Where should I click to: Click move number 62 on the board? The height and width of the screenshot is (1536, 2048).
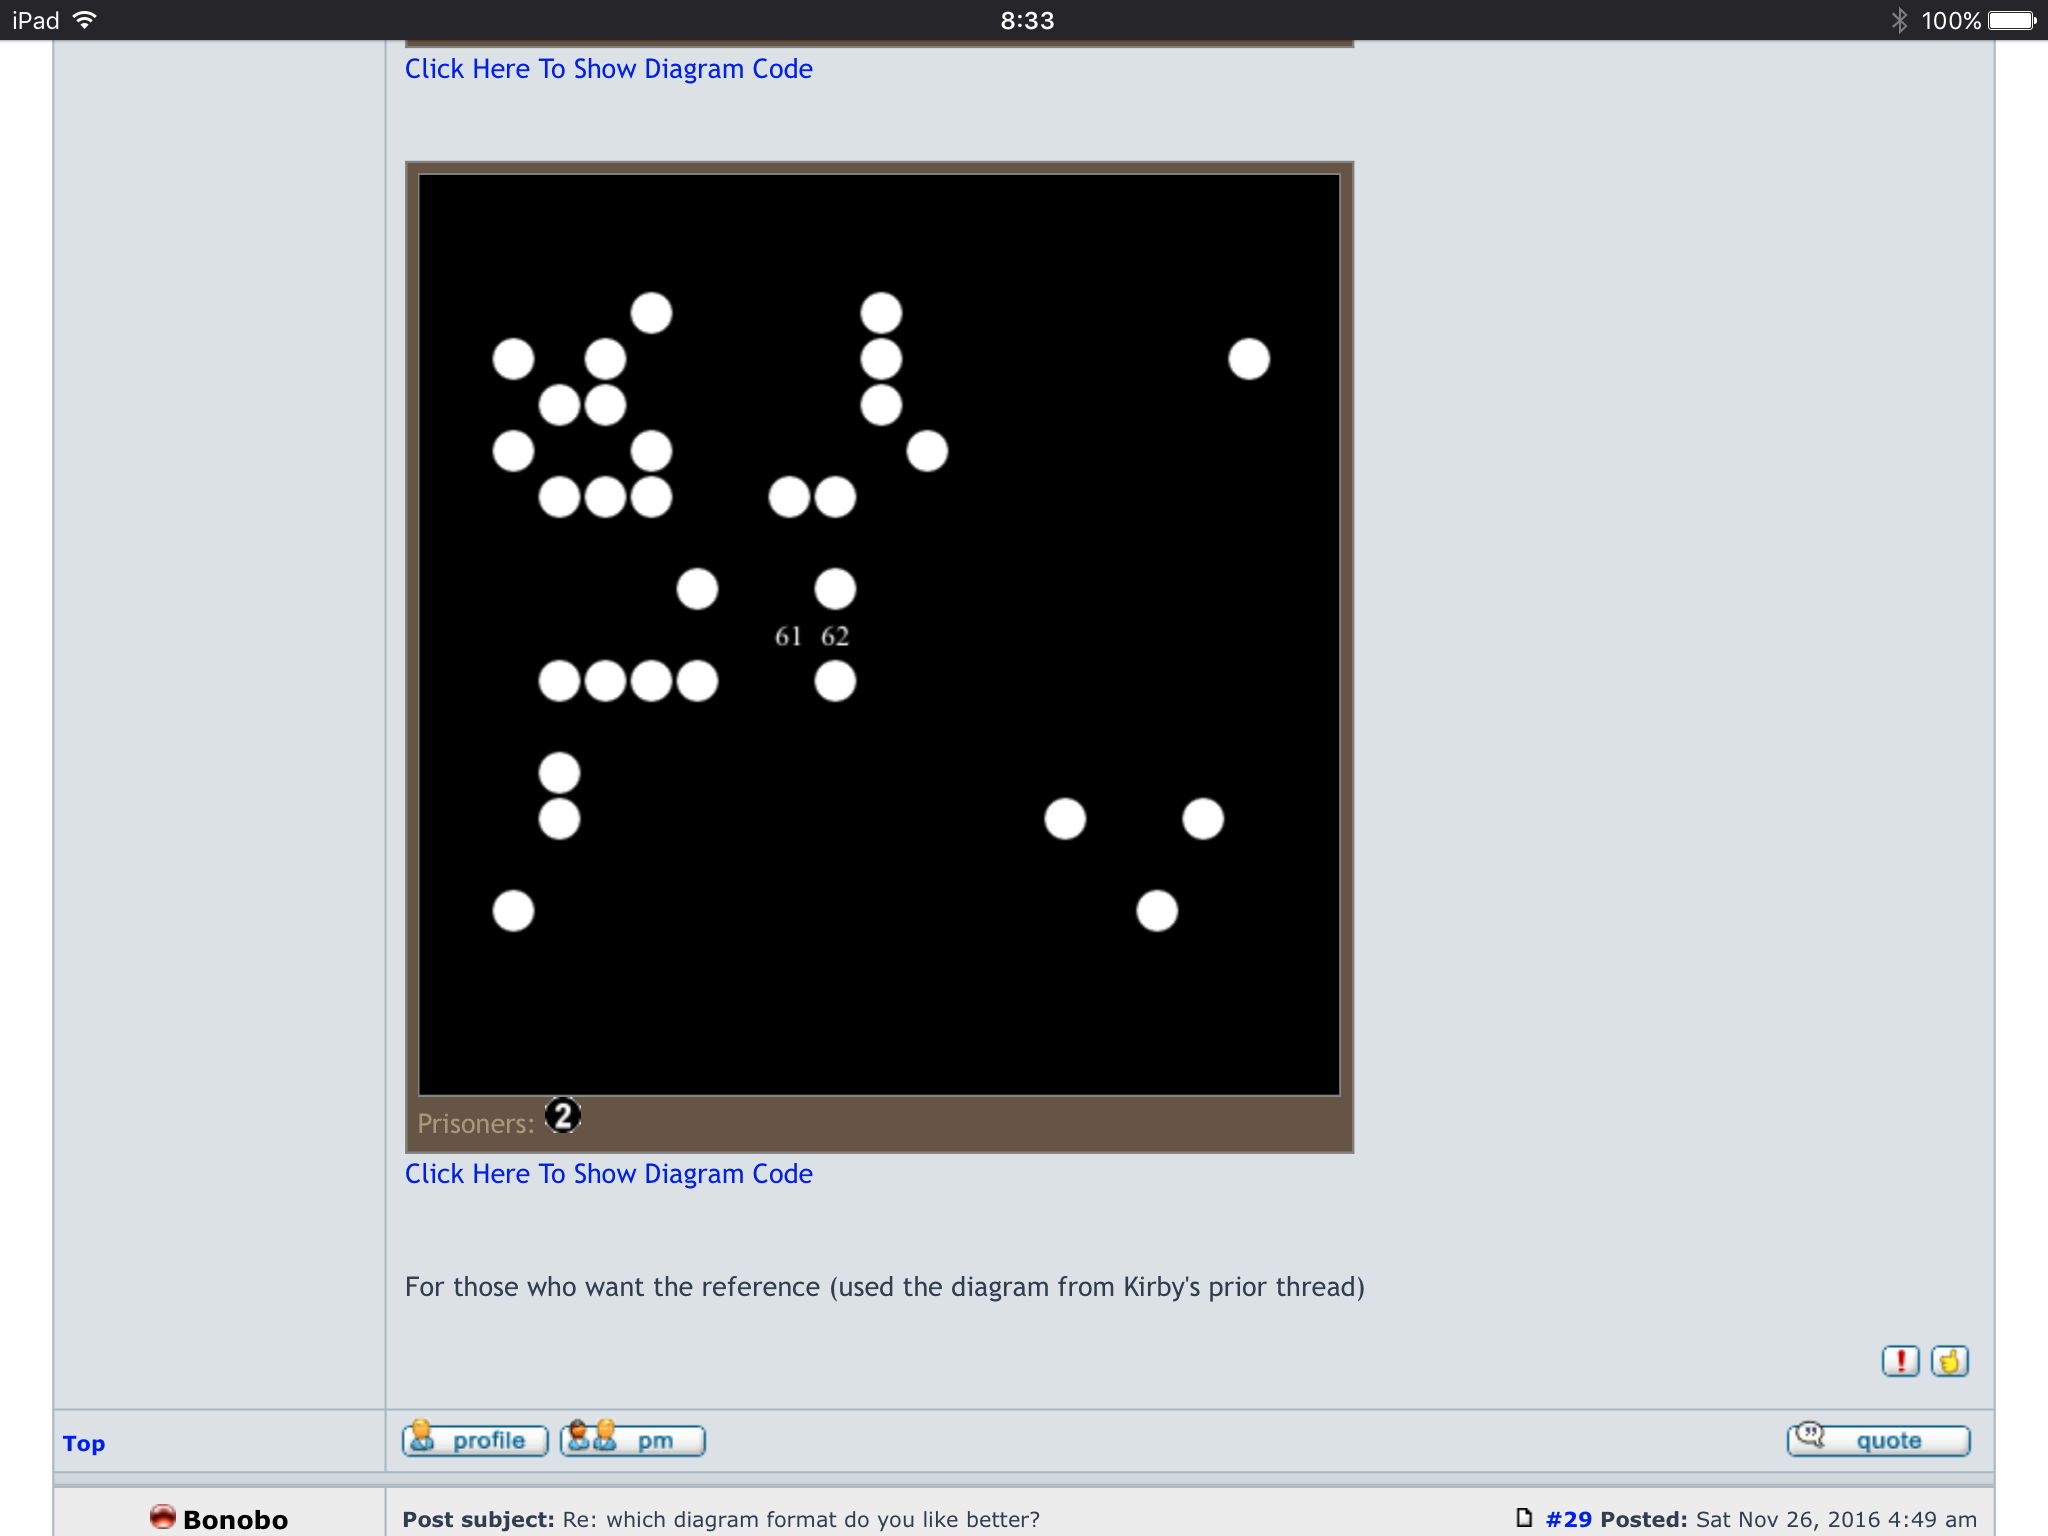835,636
